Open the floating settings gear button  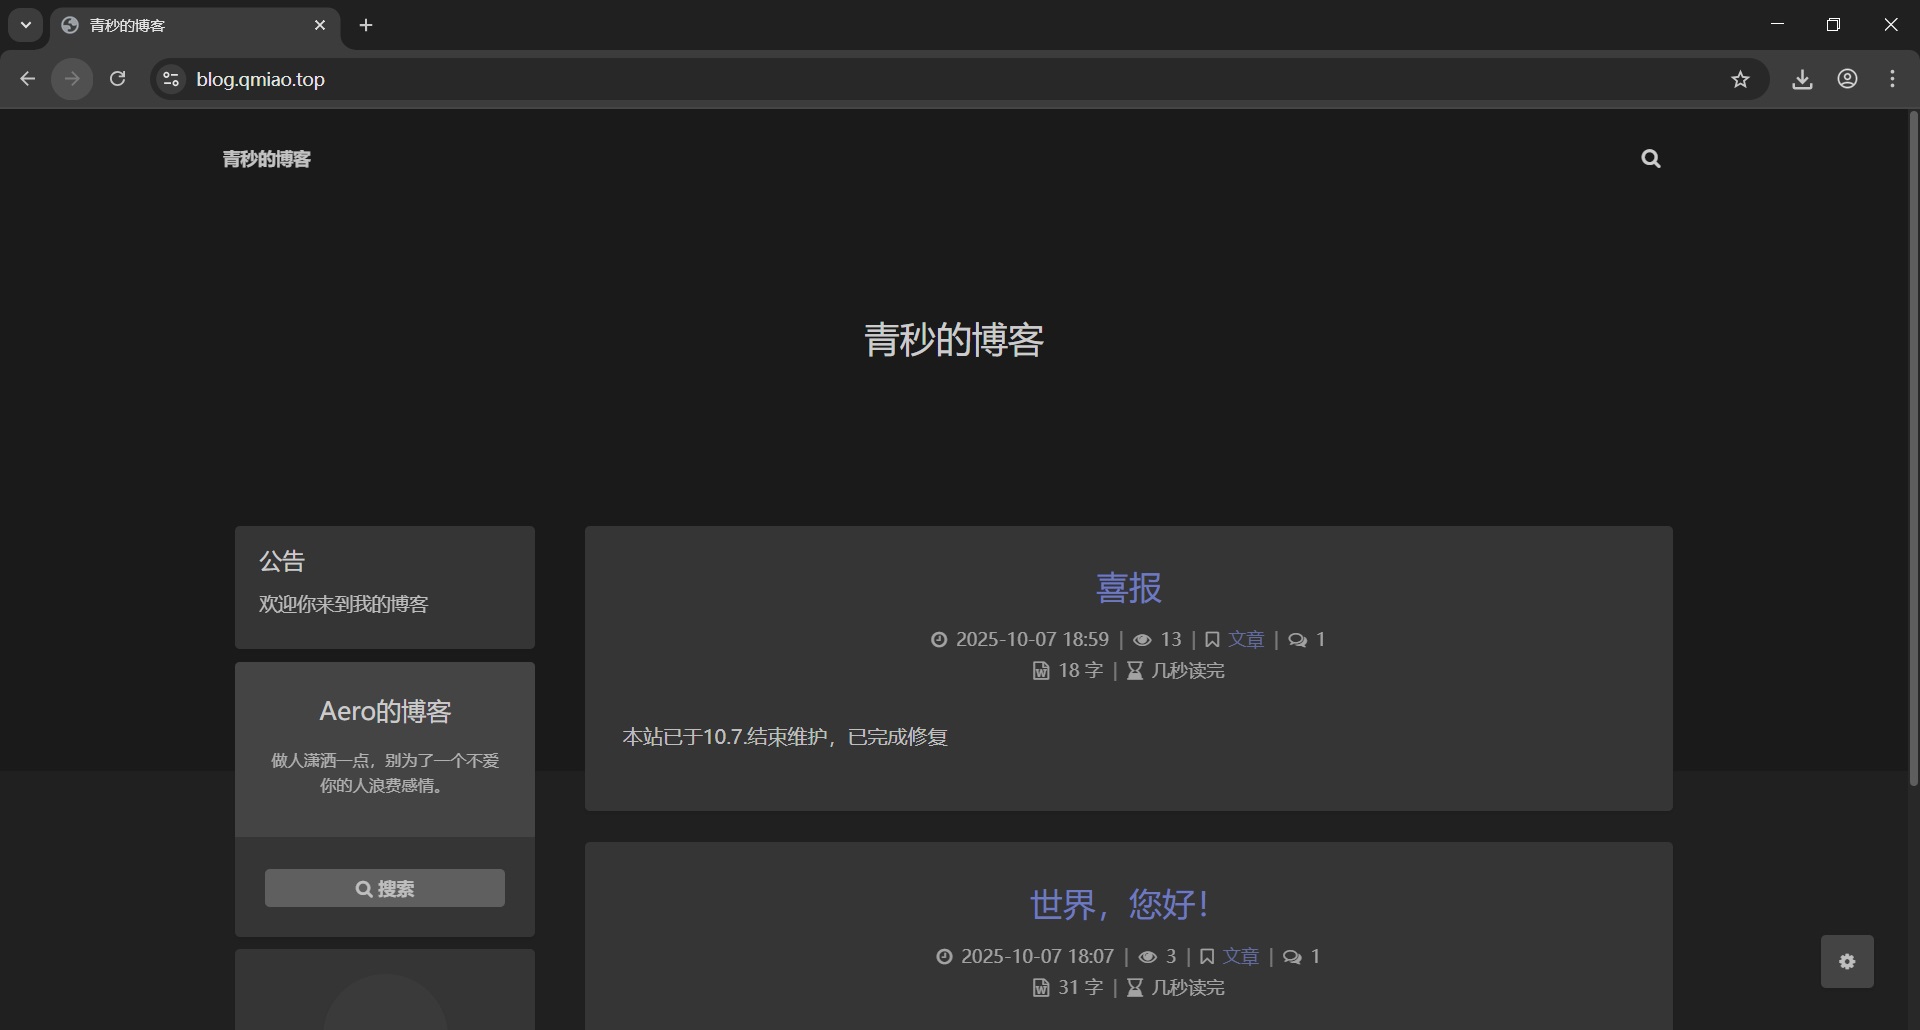(x=1846, y=961)
